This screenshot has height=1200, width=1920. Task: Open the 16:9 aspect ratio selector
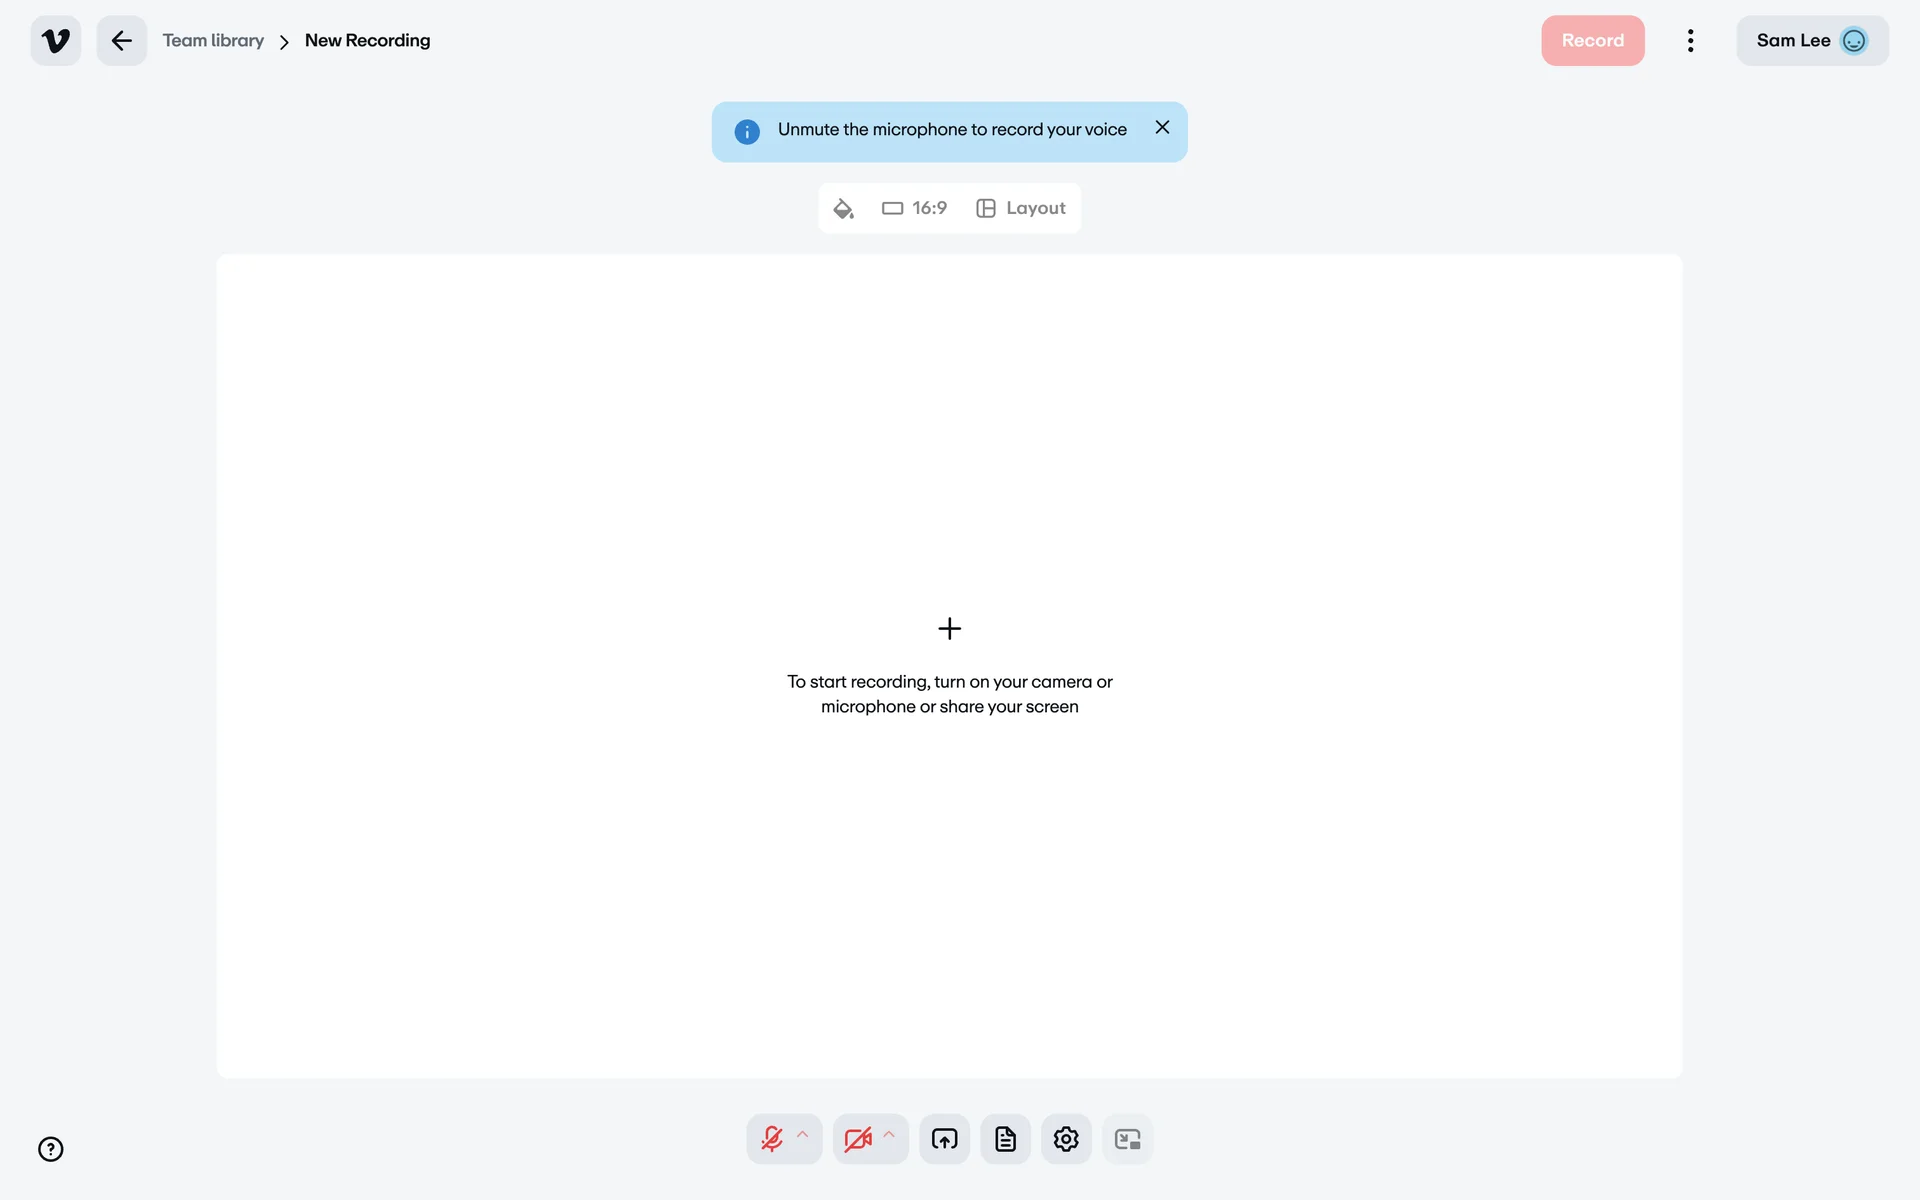coord(914,208)
